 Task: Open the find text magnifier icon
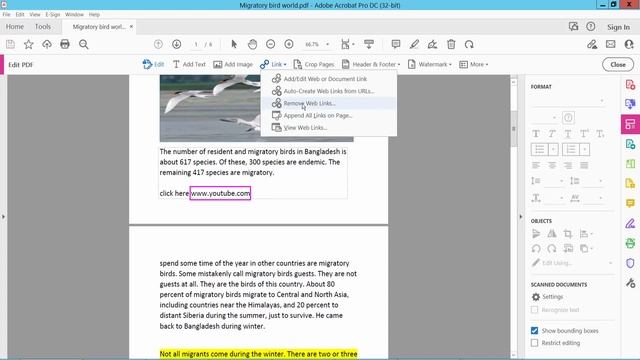(84, 44)
